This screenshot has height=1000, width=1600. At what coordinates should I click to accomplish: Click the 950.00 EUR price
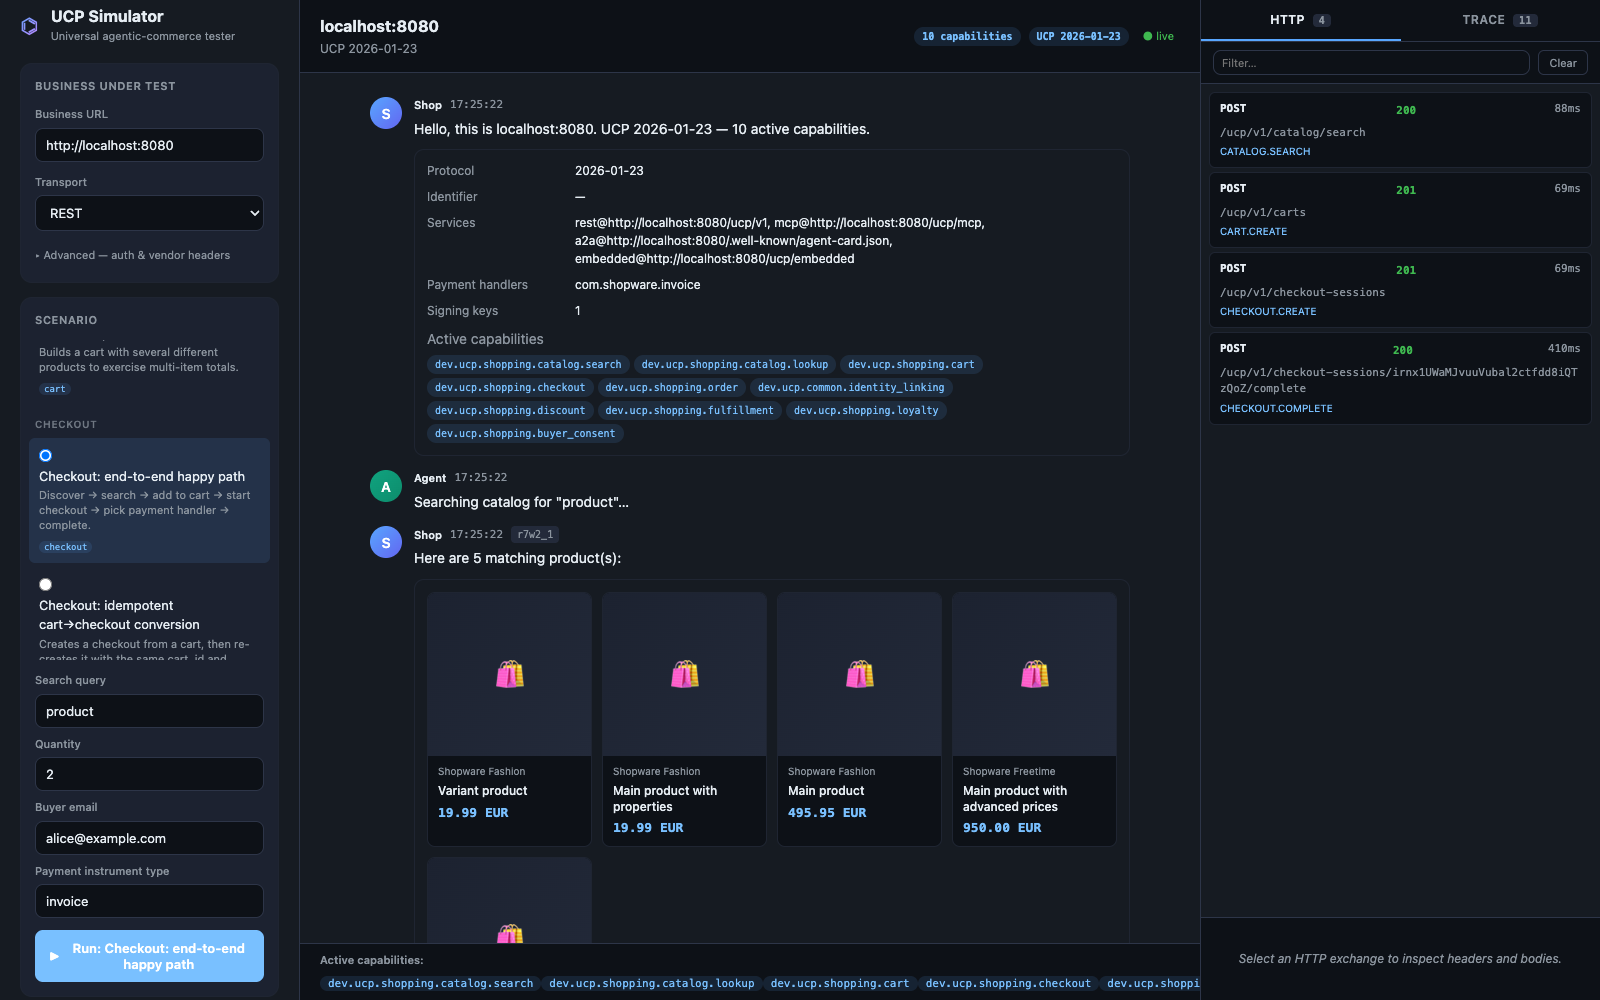[1002, 828]
